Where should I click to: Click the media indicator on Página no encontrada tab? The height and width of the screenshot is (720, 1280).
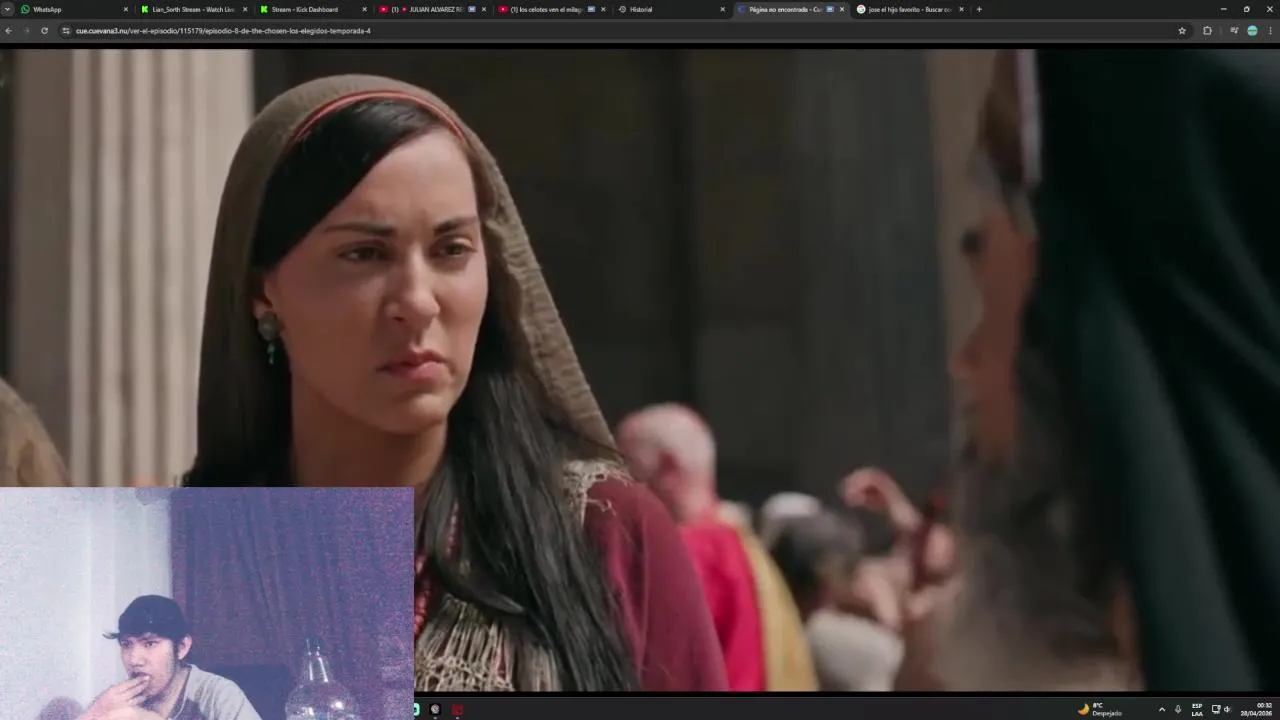pos(830,9)
